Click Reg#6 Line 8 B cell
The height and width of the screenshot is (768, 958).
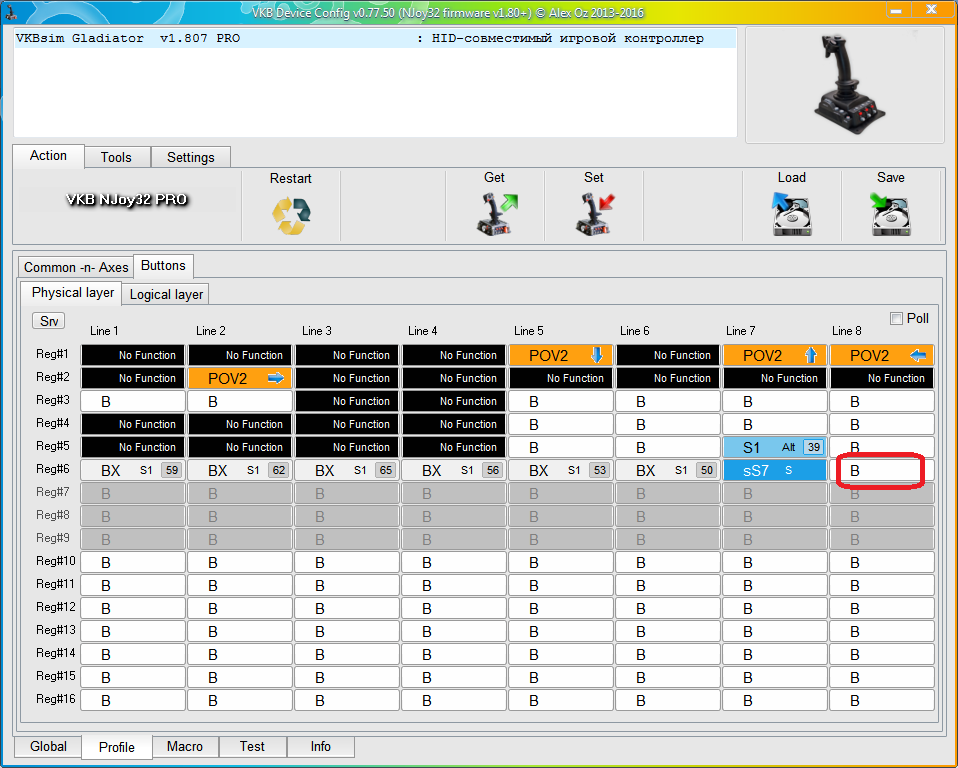pyautogui.click(x=881, y=470)
